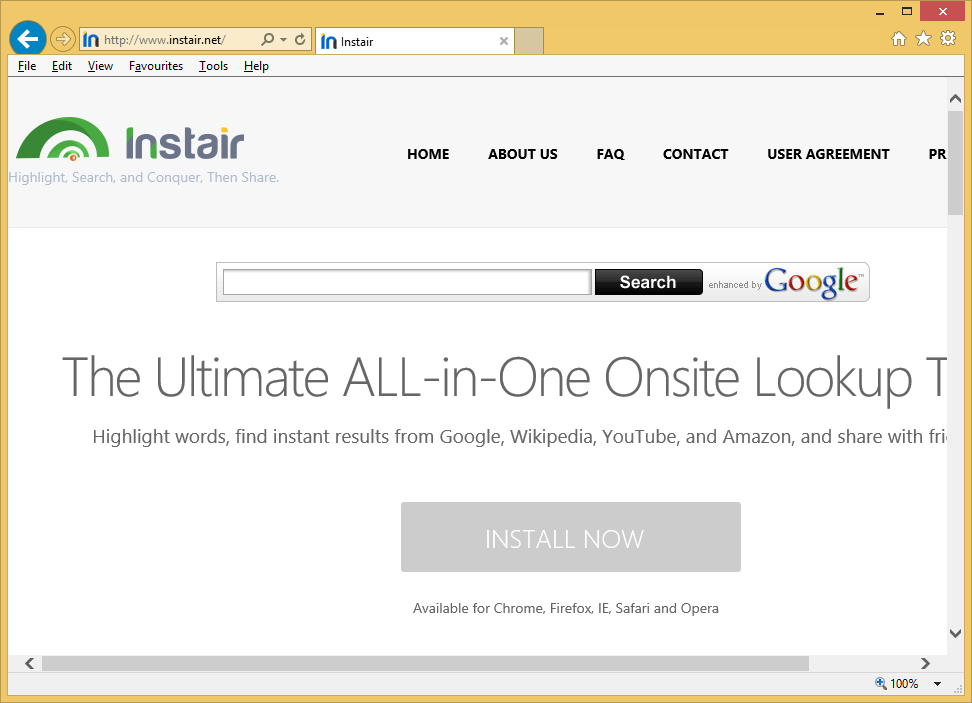Screen dimensions: 972x703
Task: Open the Tools menu
Action: click(213, 66)
